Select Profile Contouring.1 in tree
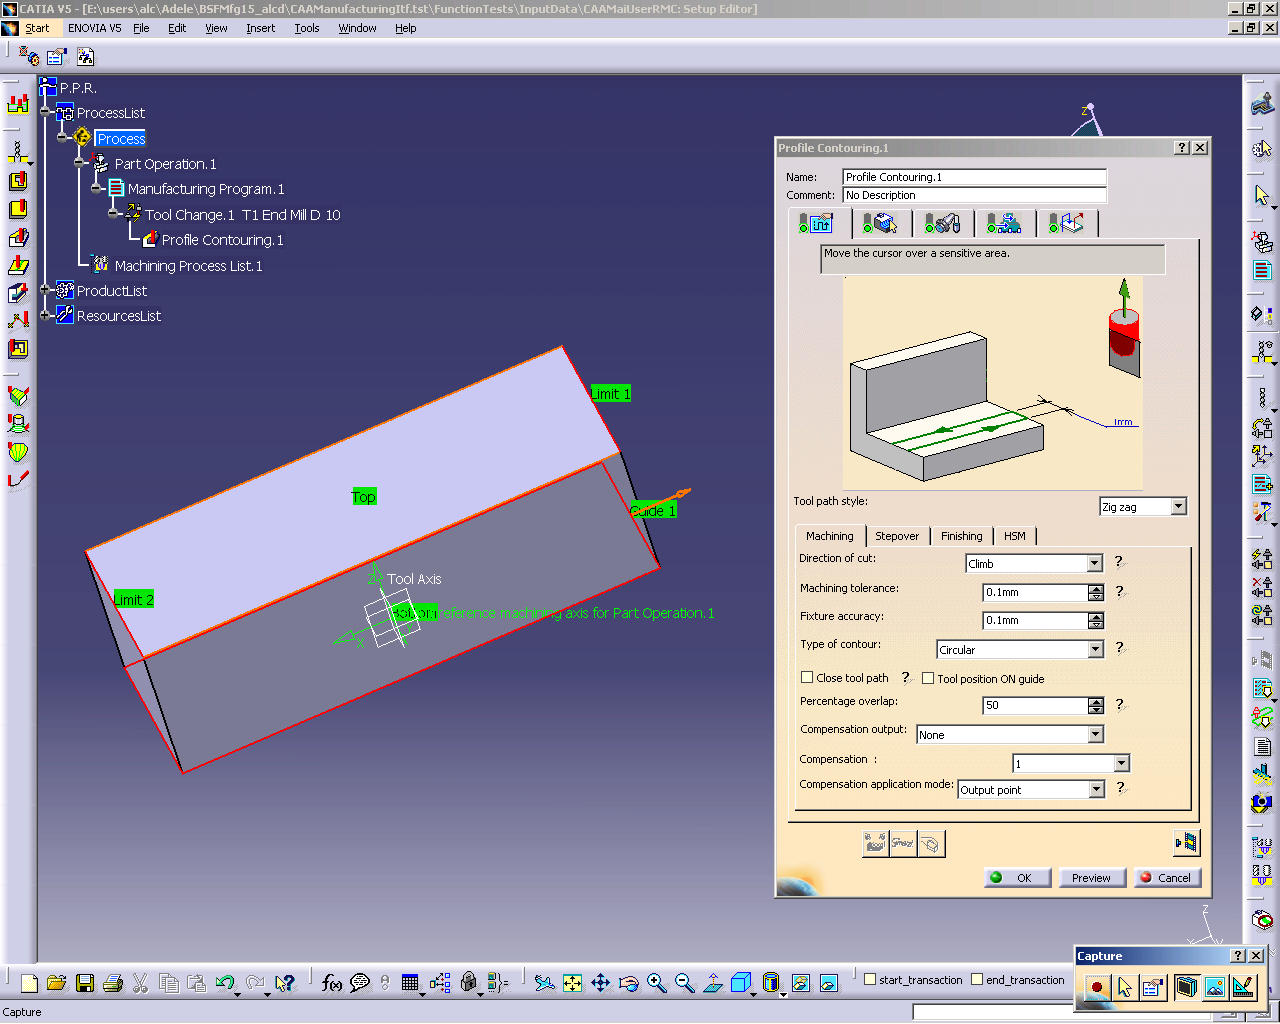1280x1024 pixels. (222, 240)
